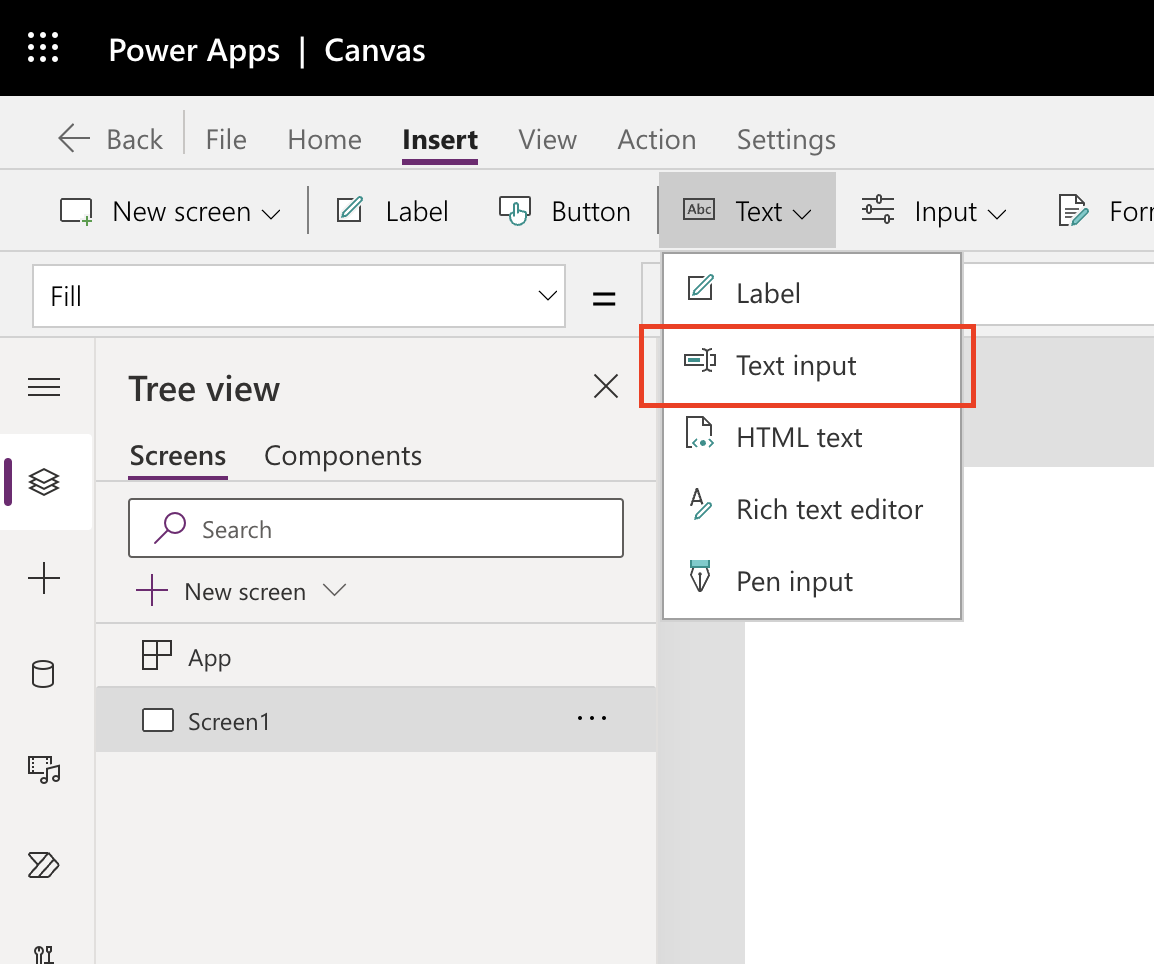Open the Tree view icon in the left rail
Screen dimensions: 1154x964
44,481
